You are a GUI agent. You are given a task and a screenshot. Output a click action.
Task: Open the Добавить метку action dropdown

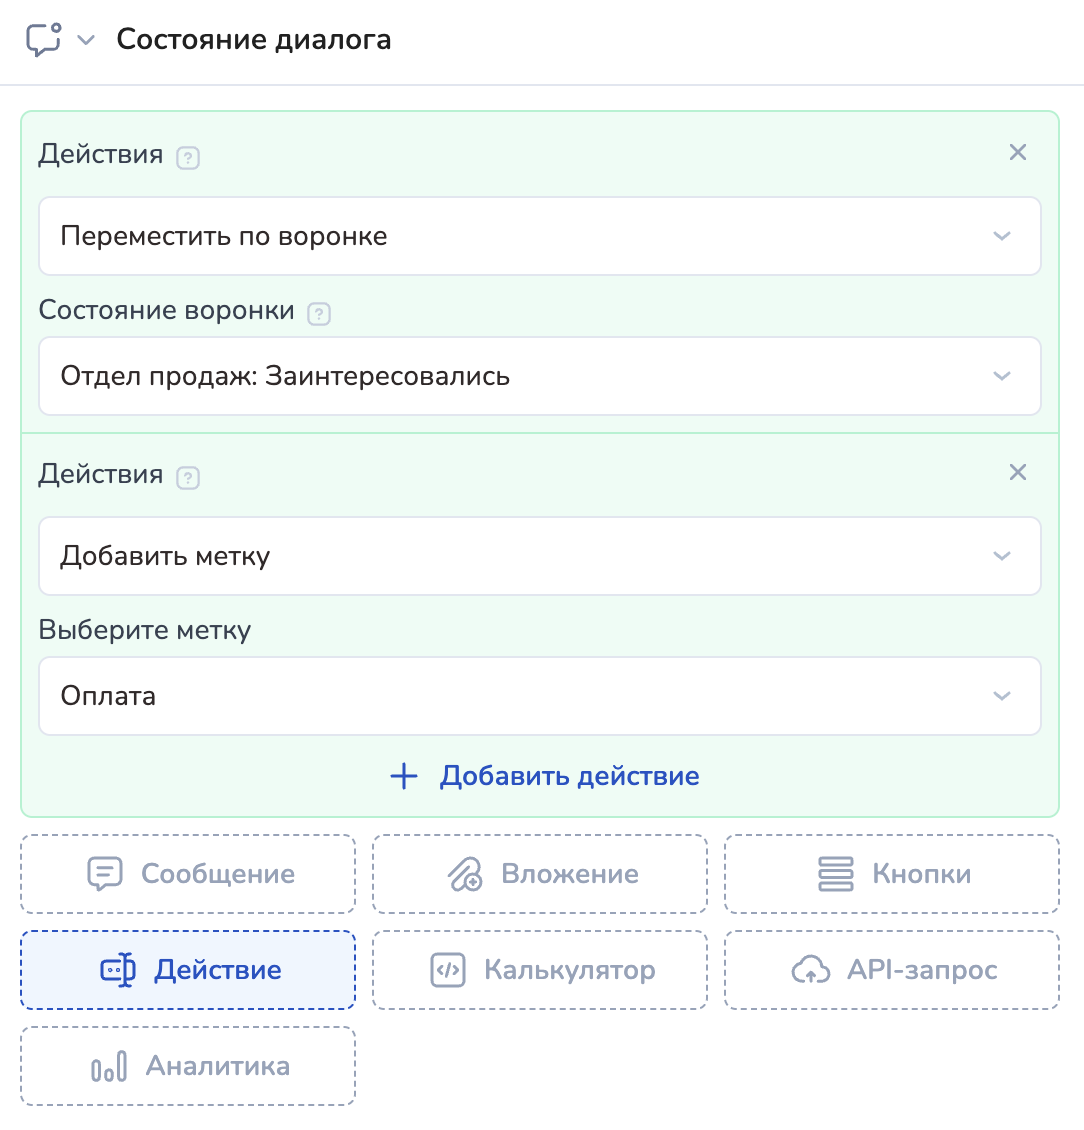(x=540, y=556)
